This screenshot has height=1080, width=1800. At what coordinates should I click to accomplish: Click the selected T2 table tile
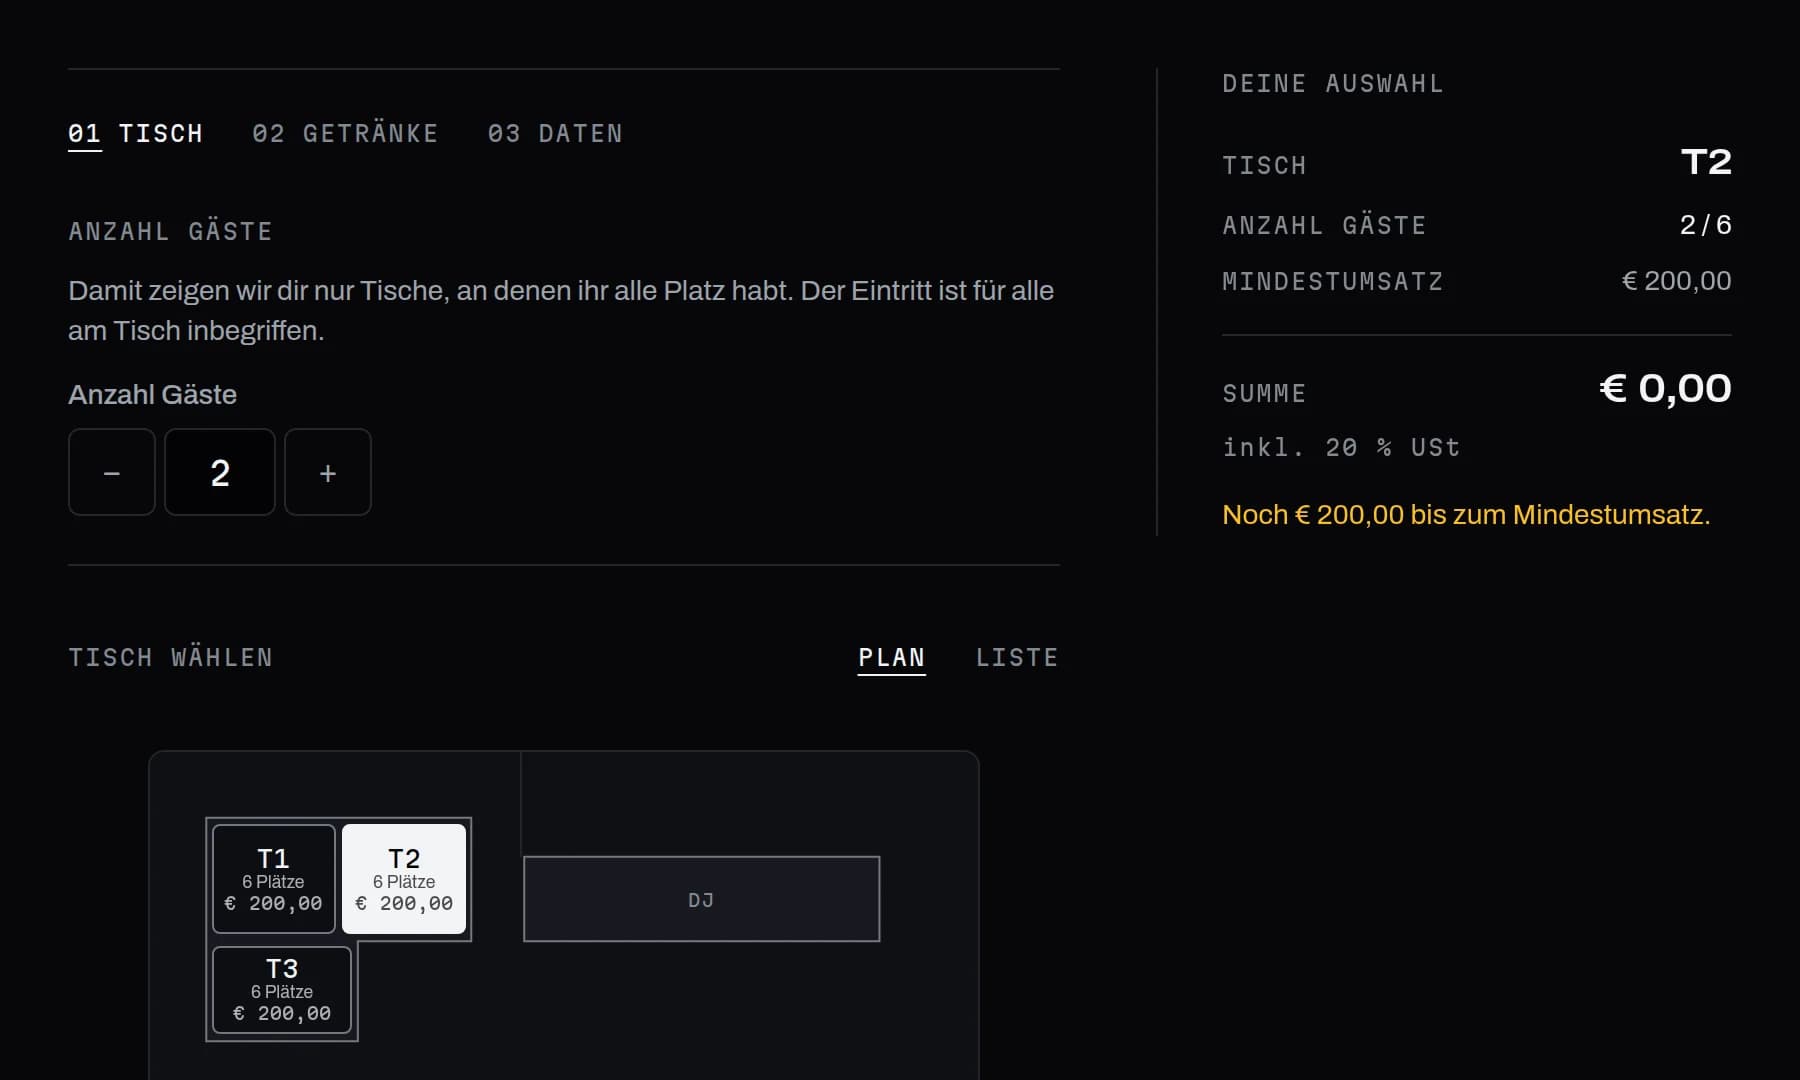click(404, 879)
